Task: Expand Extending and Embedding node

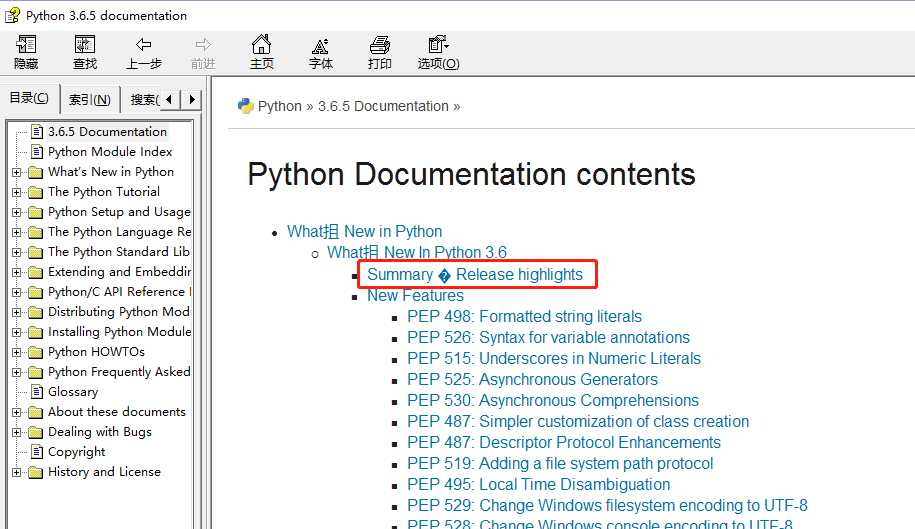Action: 16,272
